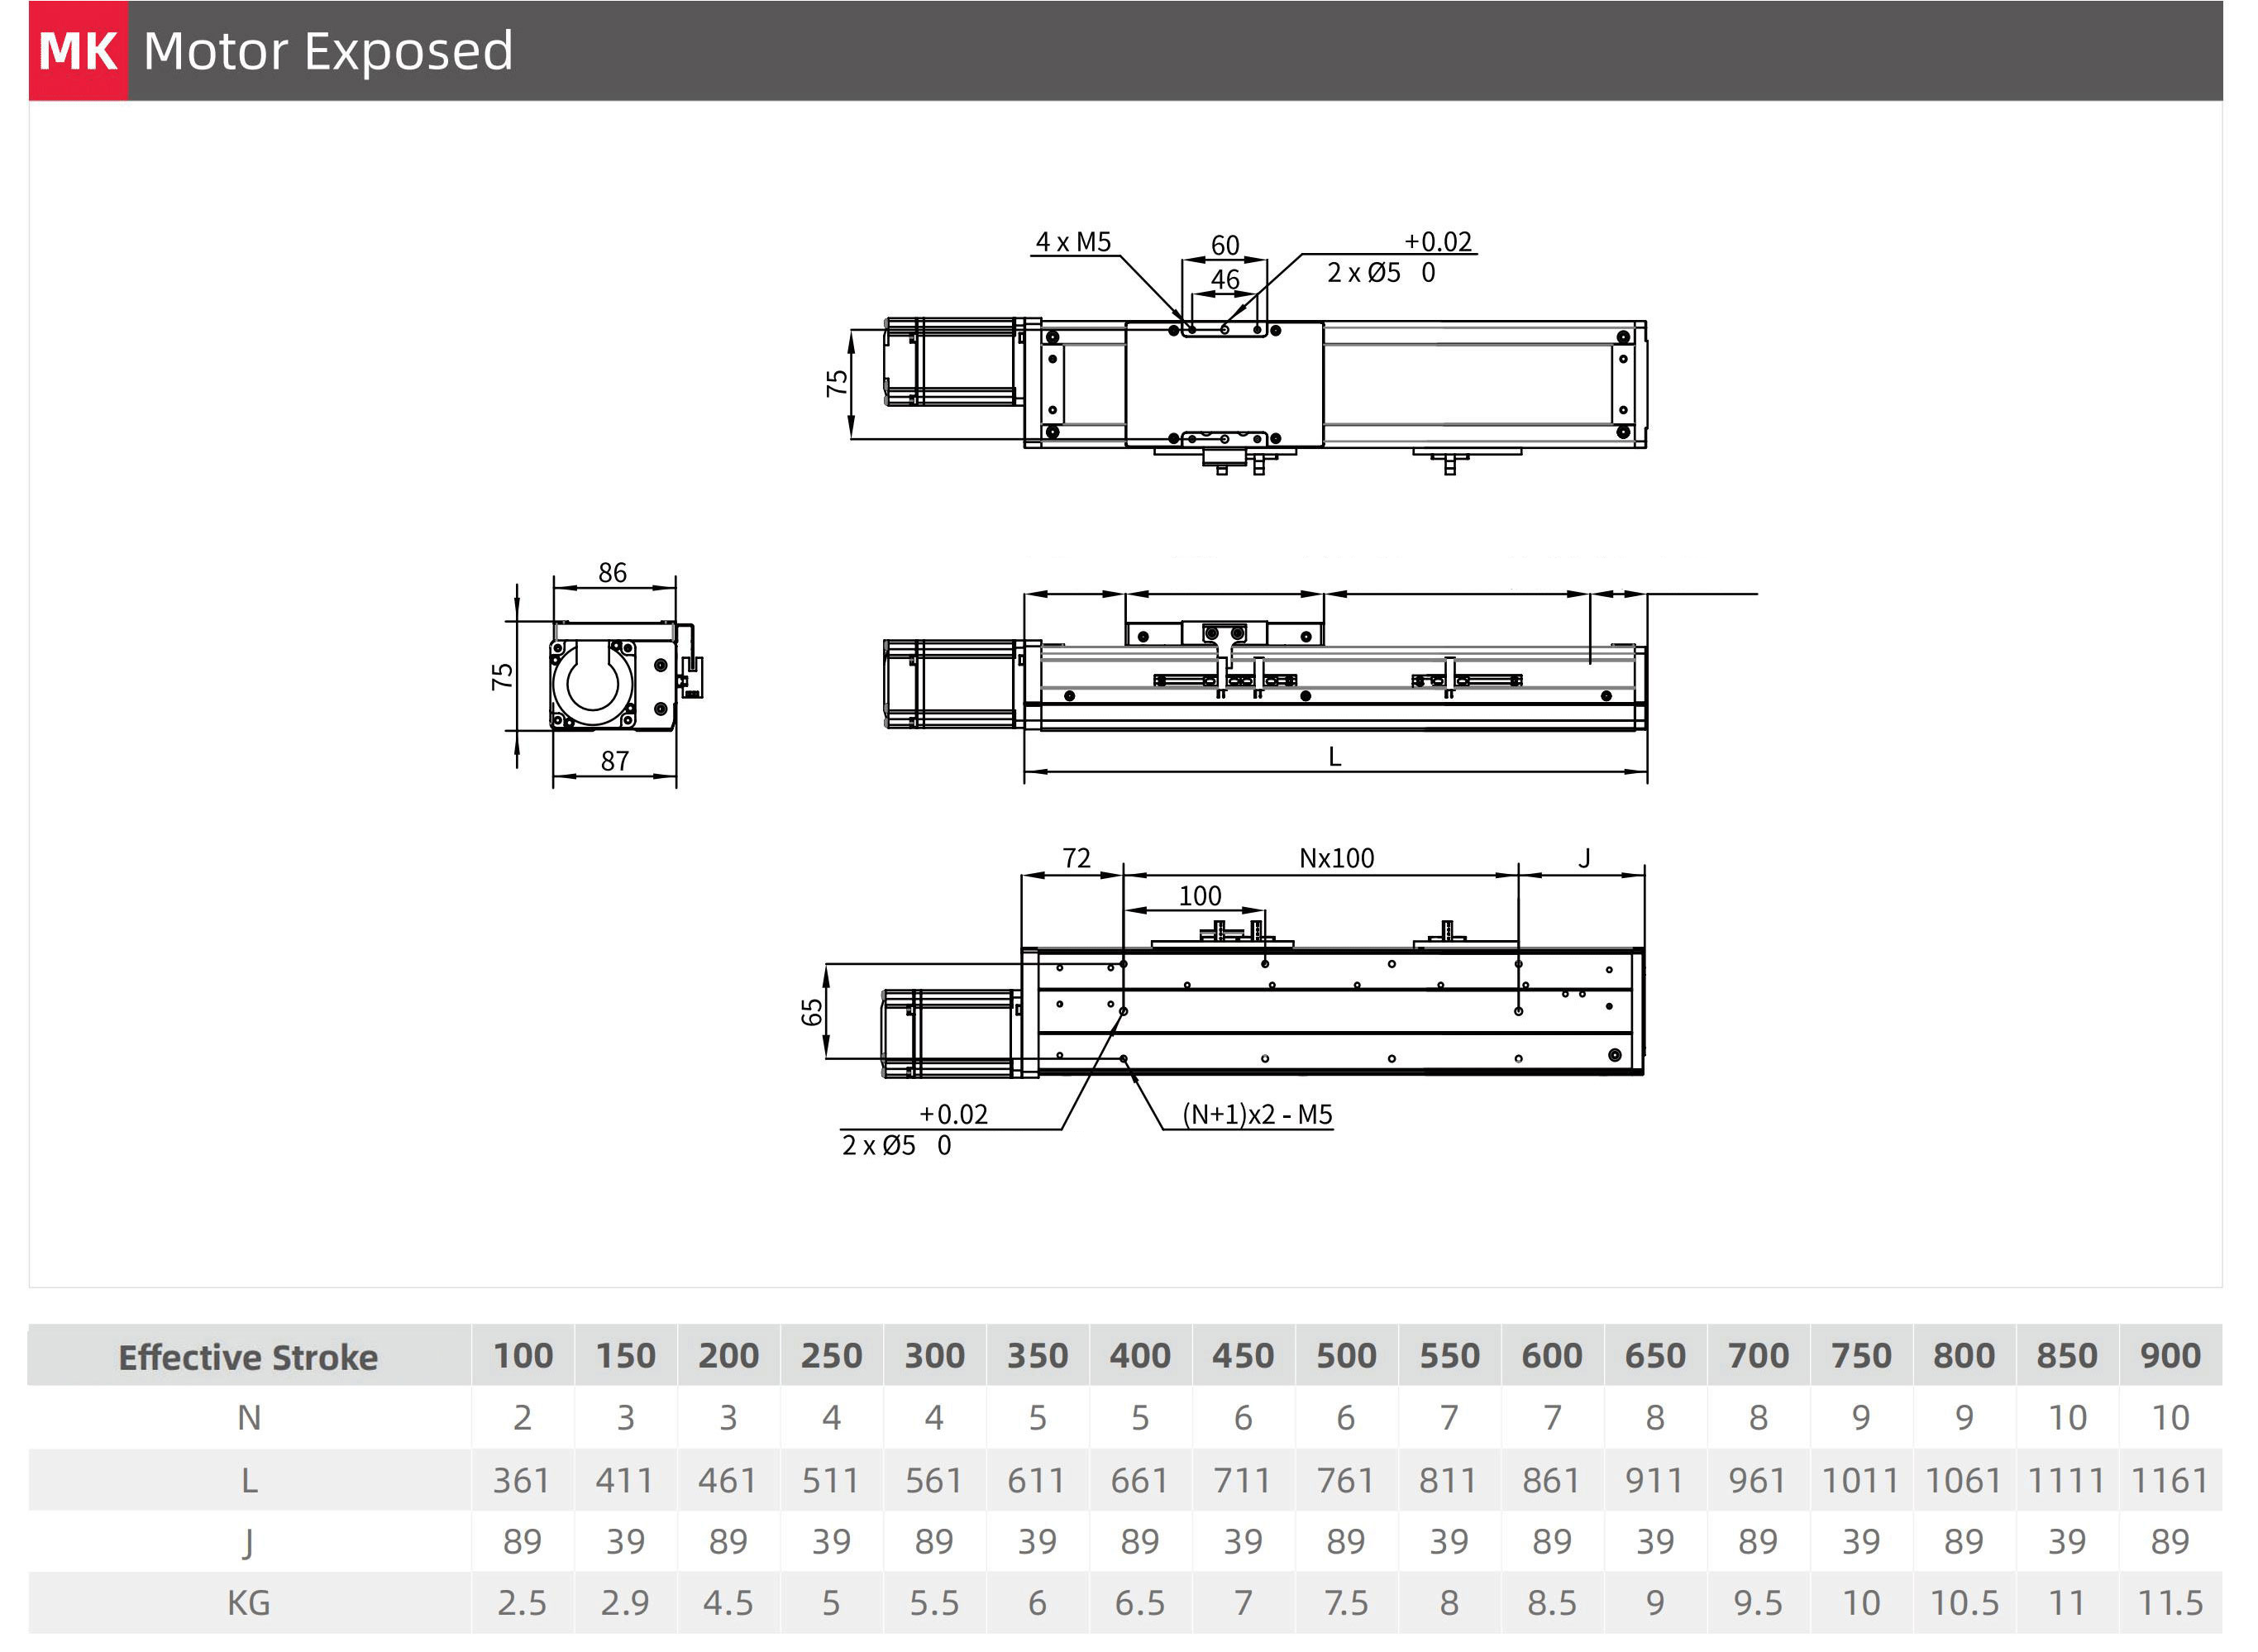
Task: Click the N row label
Action: [248, 1418]
